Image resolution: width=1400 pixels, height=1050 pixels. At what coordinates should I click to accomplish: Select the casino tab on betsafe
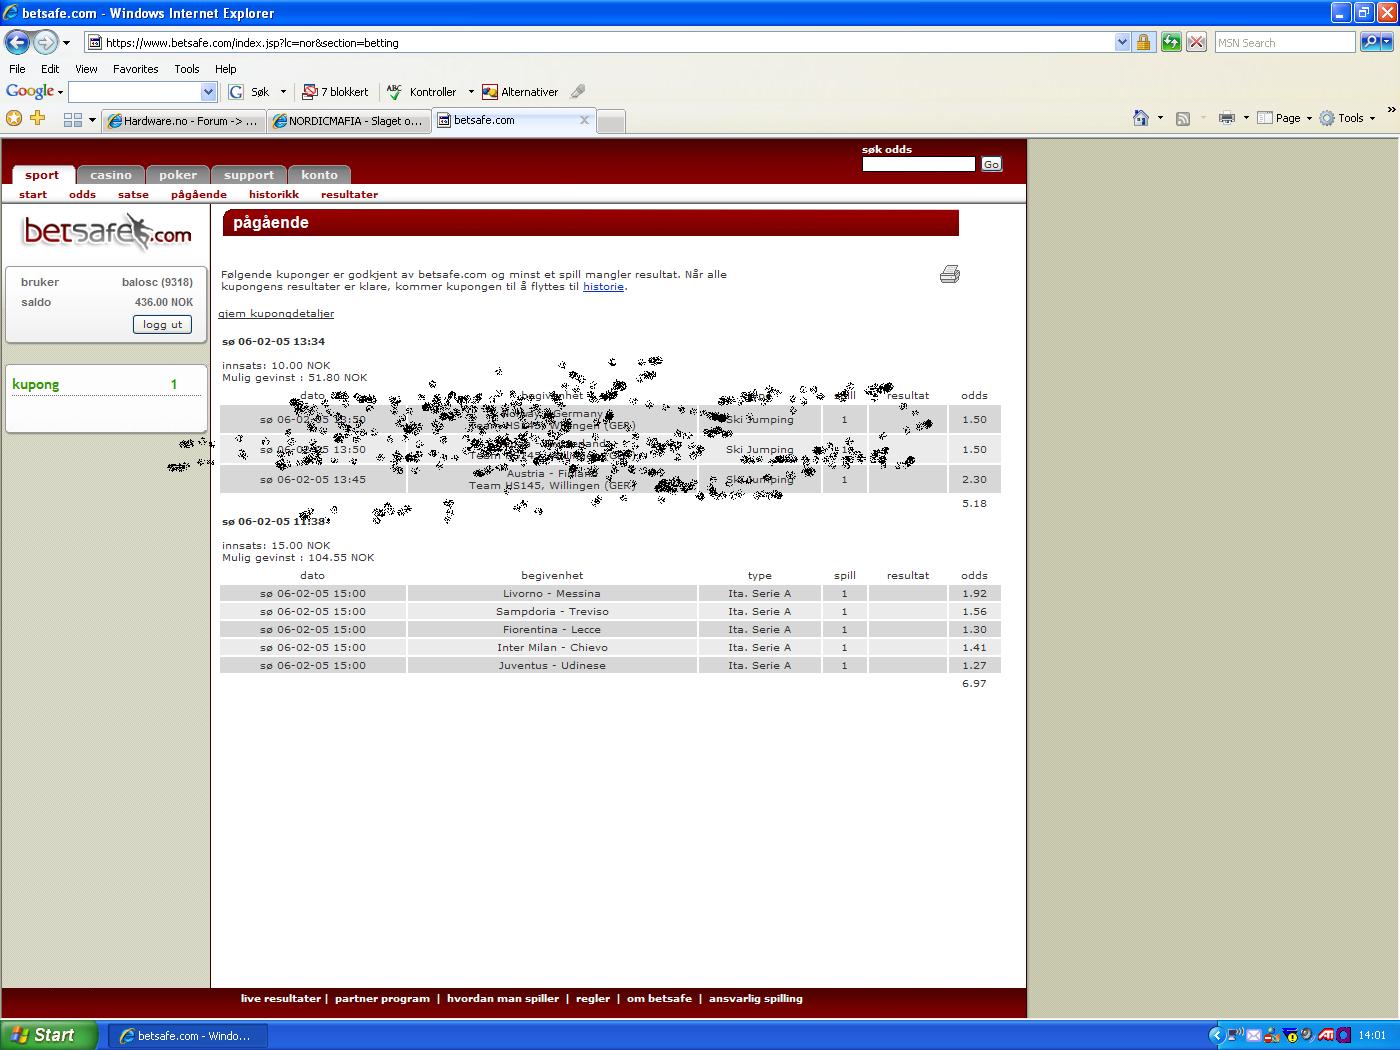point(111,175)
